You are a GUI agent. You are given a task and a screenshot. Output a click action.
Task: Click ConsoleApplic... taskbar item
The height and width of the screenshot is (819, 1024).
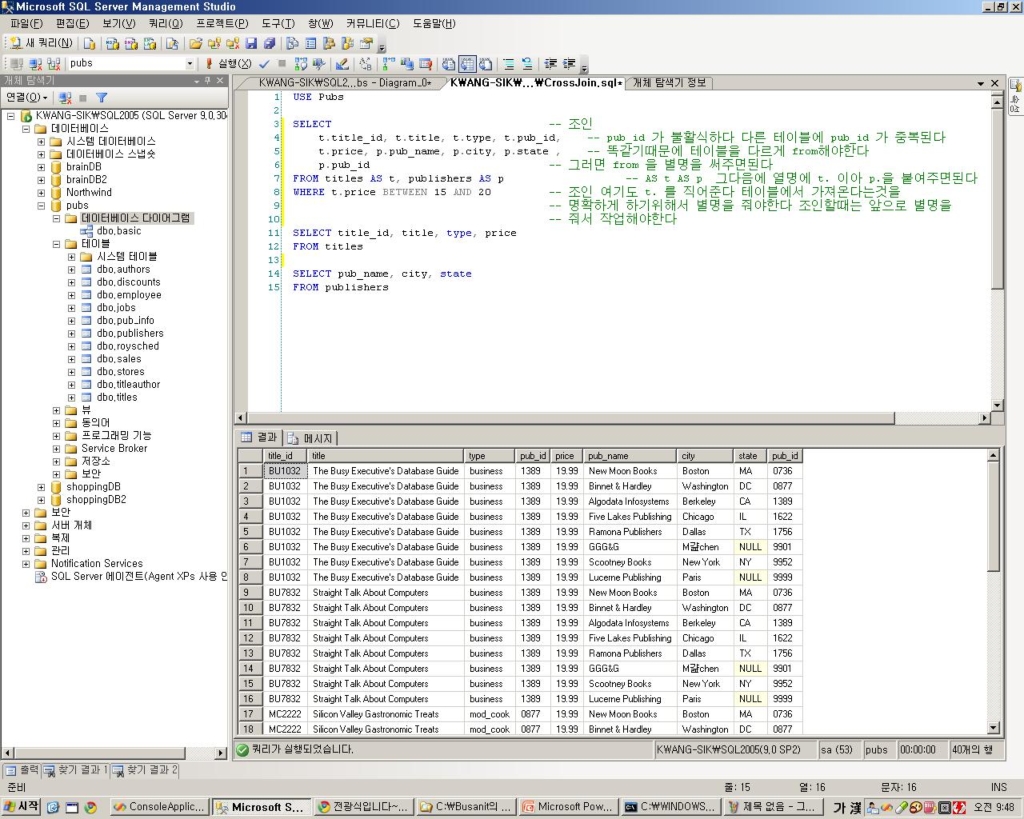coord(159,807)
